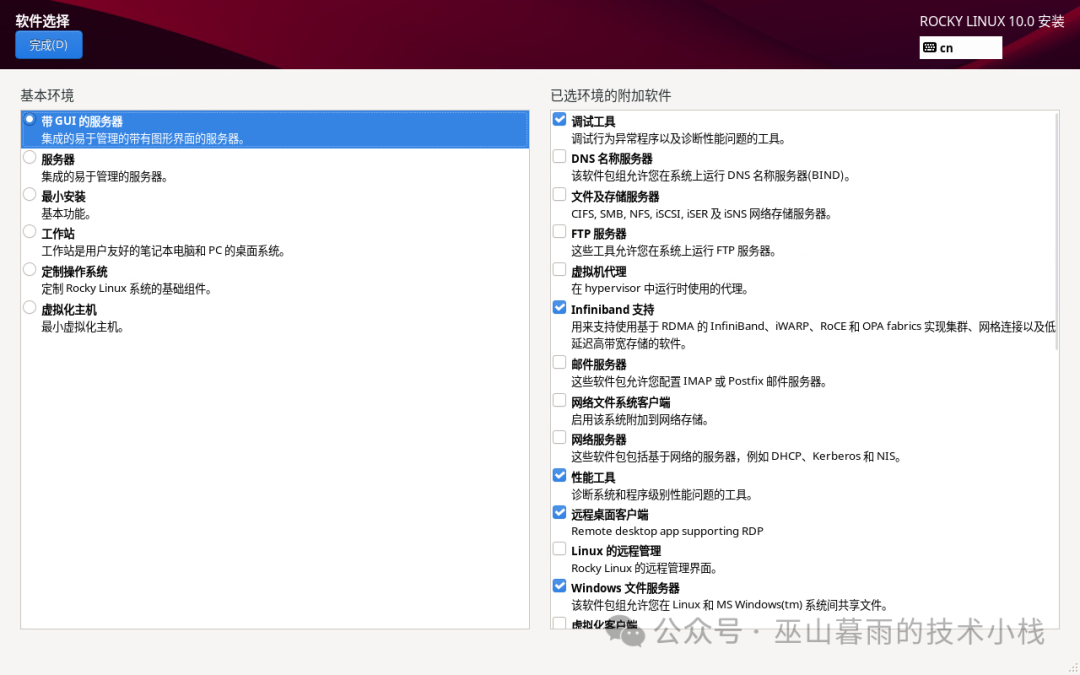Enable the 网络文件系统客户端 add-on
Viewport: 1080px width, 675px height.
559,399
